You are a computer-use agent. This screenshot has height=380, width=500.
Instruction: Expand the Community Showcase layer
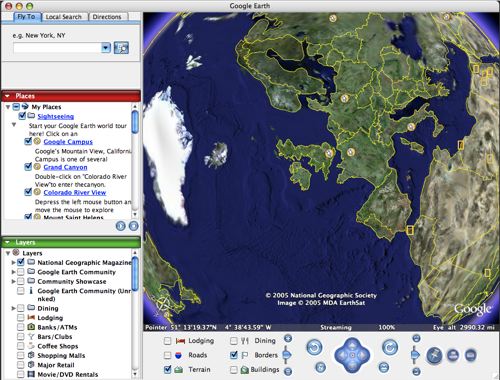tap(13, 281)
